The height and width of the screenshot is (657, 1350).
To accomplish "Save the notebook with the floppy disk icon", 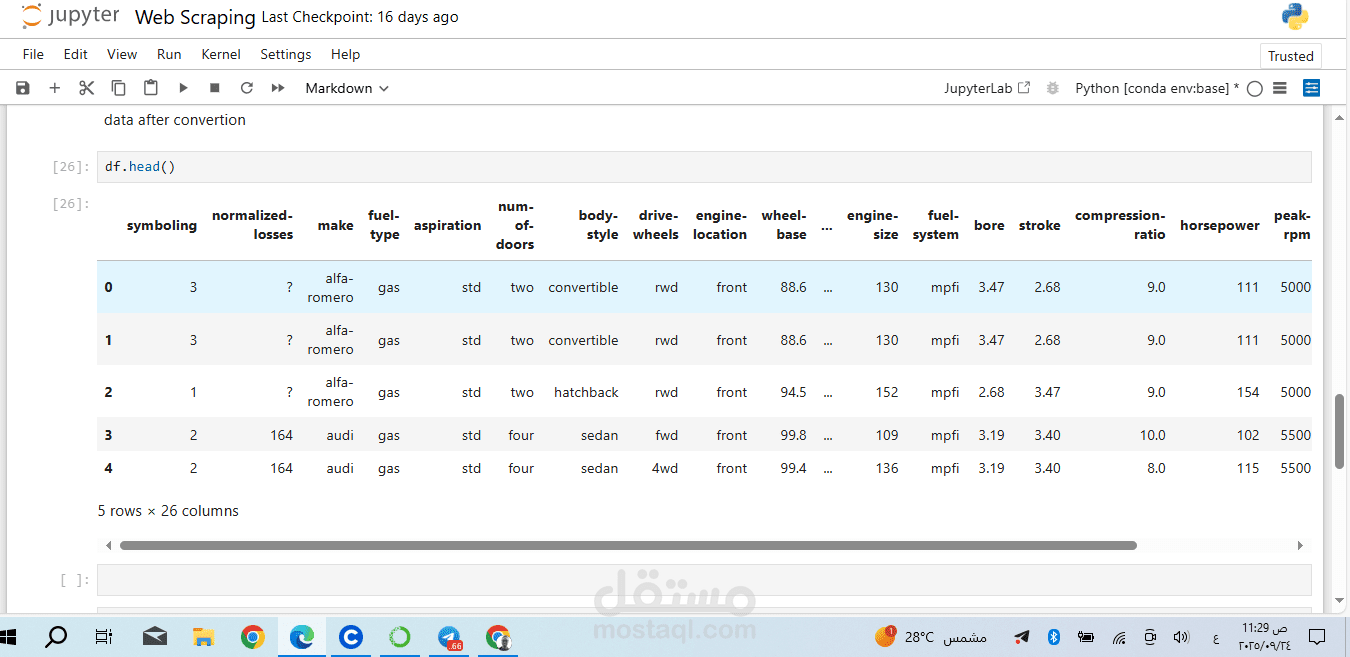I will click(x=23, y=88).
